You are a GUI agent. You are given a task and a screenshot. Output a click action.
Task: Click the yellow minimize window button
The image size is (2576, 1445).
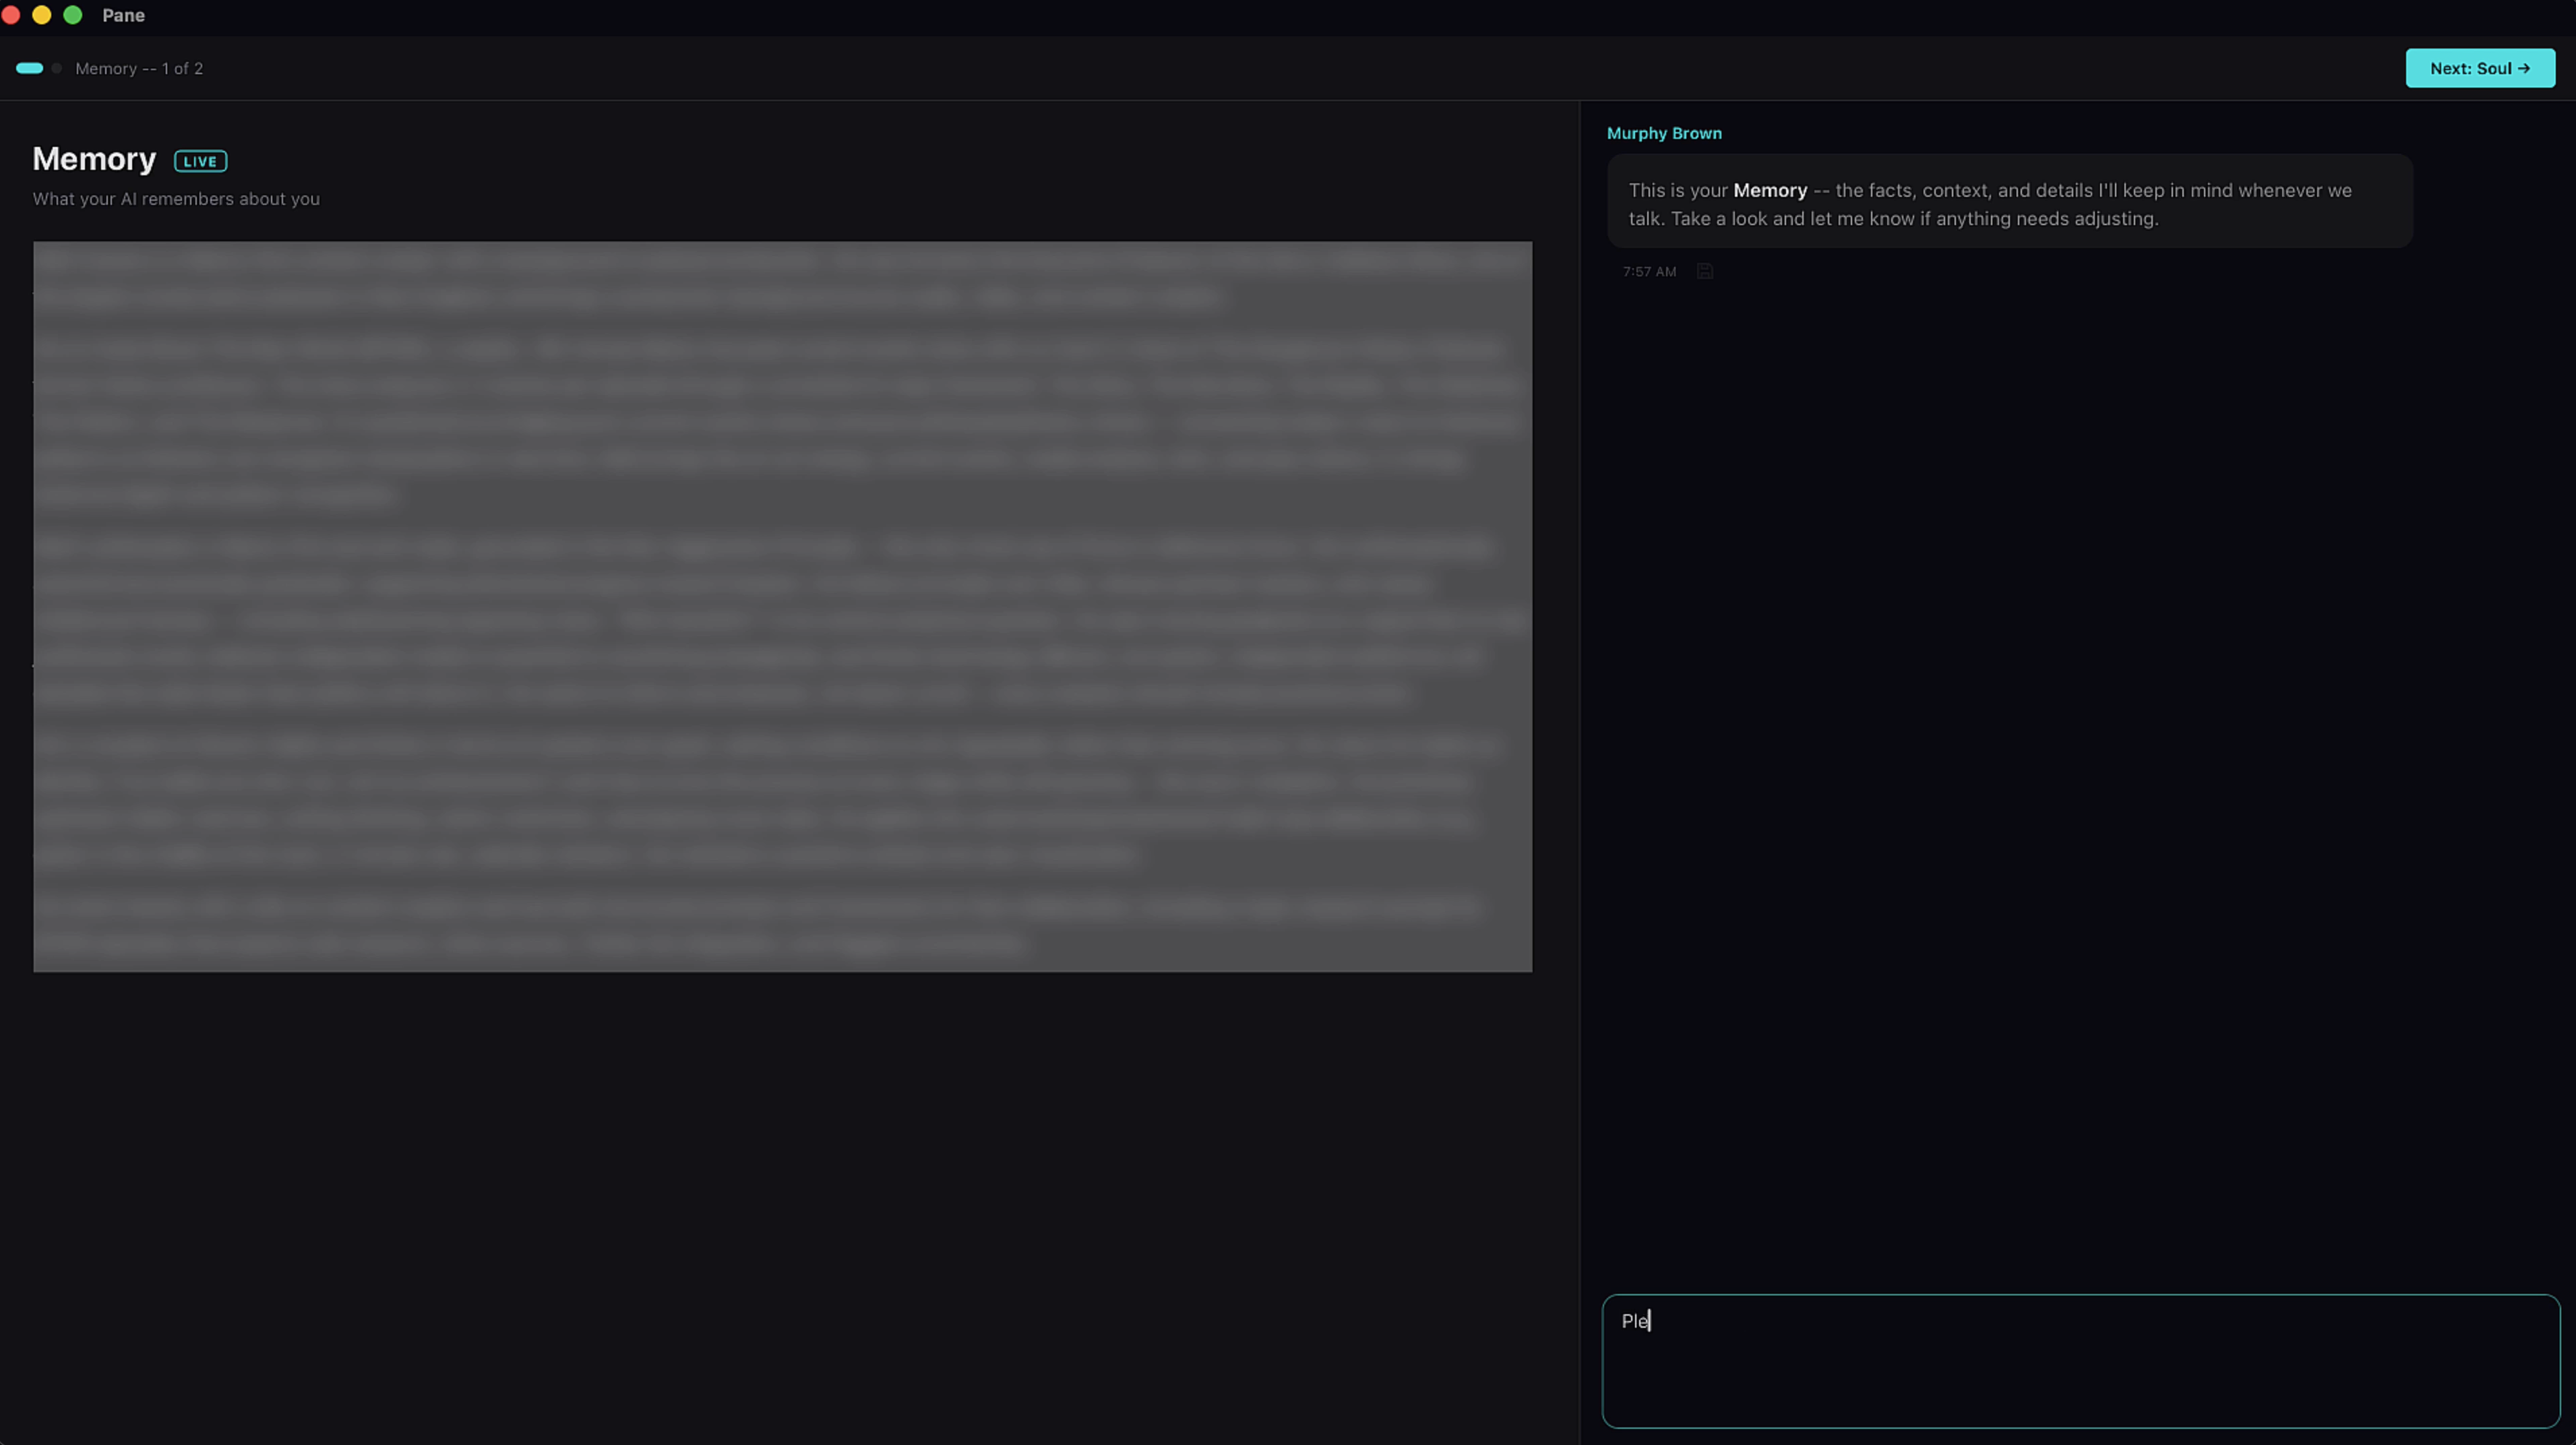pos(42,15)
